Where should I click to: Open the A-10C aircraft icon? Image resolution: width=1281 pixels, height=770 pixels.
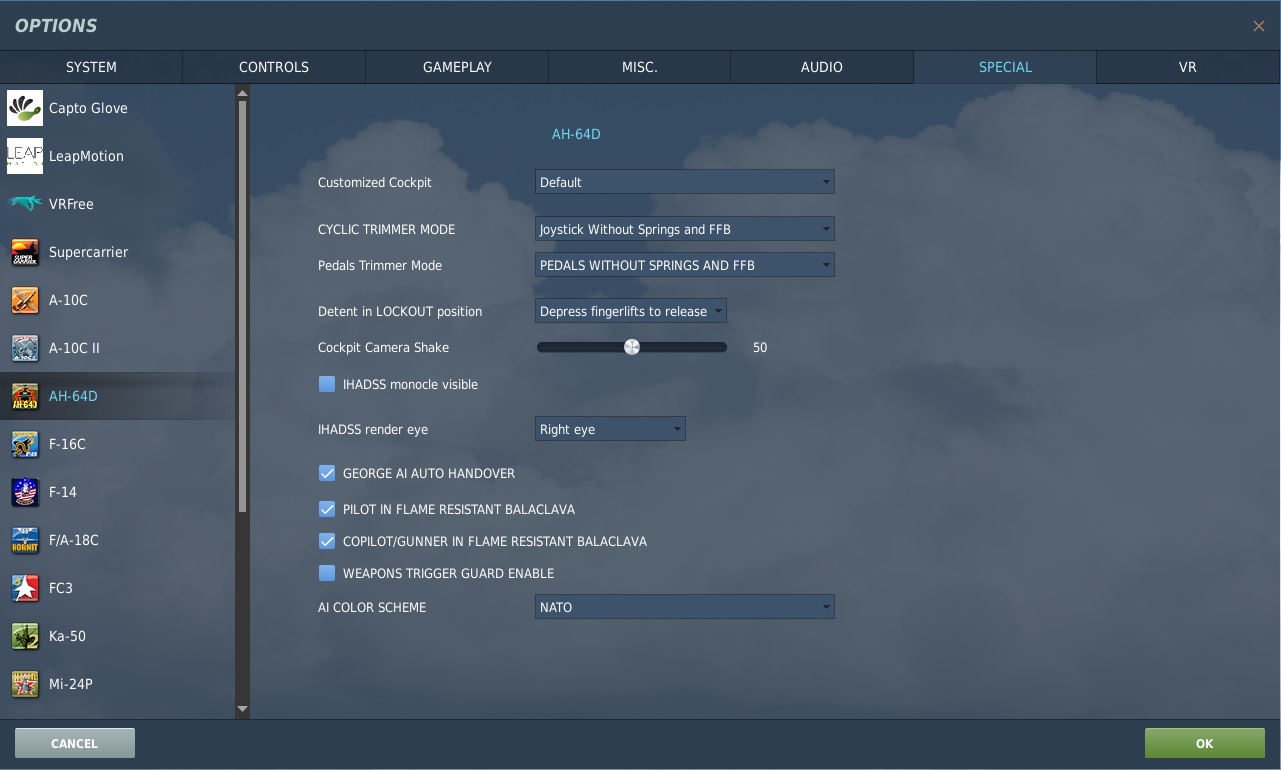coord(25,300)
